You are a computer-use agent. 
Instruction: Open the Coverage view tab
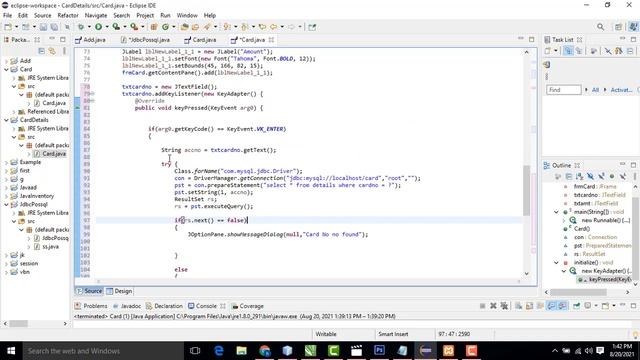[x=248, y=306]
